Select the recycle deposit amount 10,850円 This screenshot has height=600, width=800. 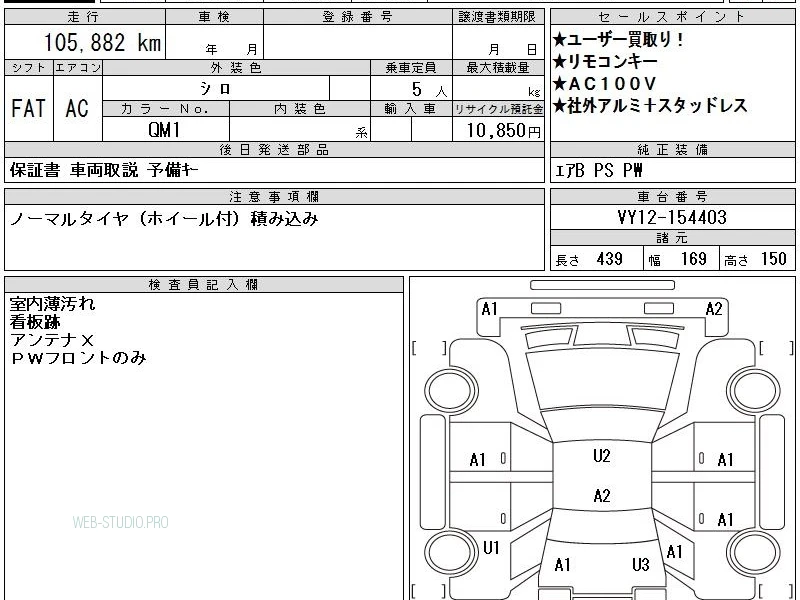[x=504, y=131]
